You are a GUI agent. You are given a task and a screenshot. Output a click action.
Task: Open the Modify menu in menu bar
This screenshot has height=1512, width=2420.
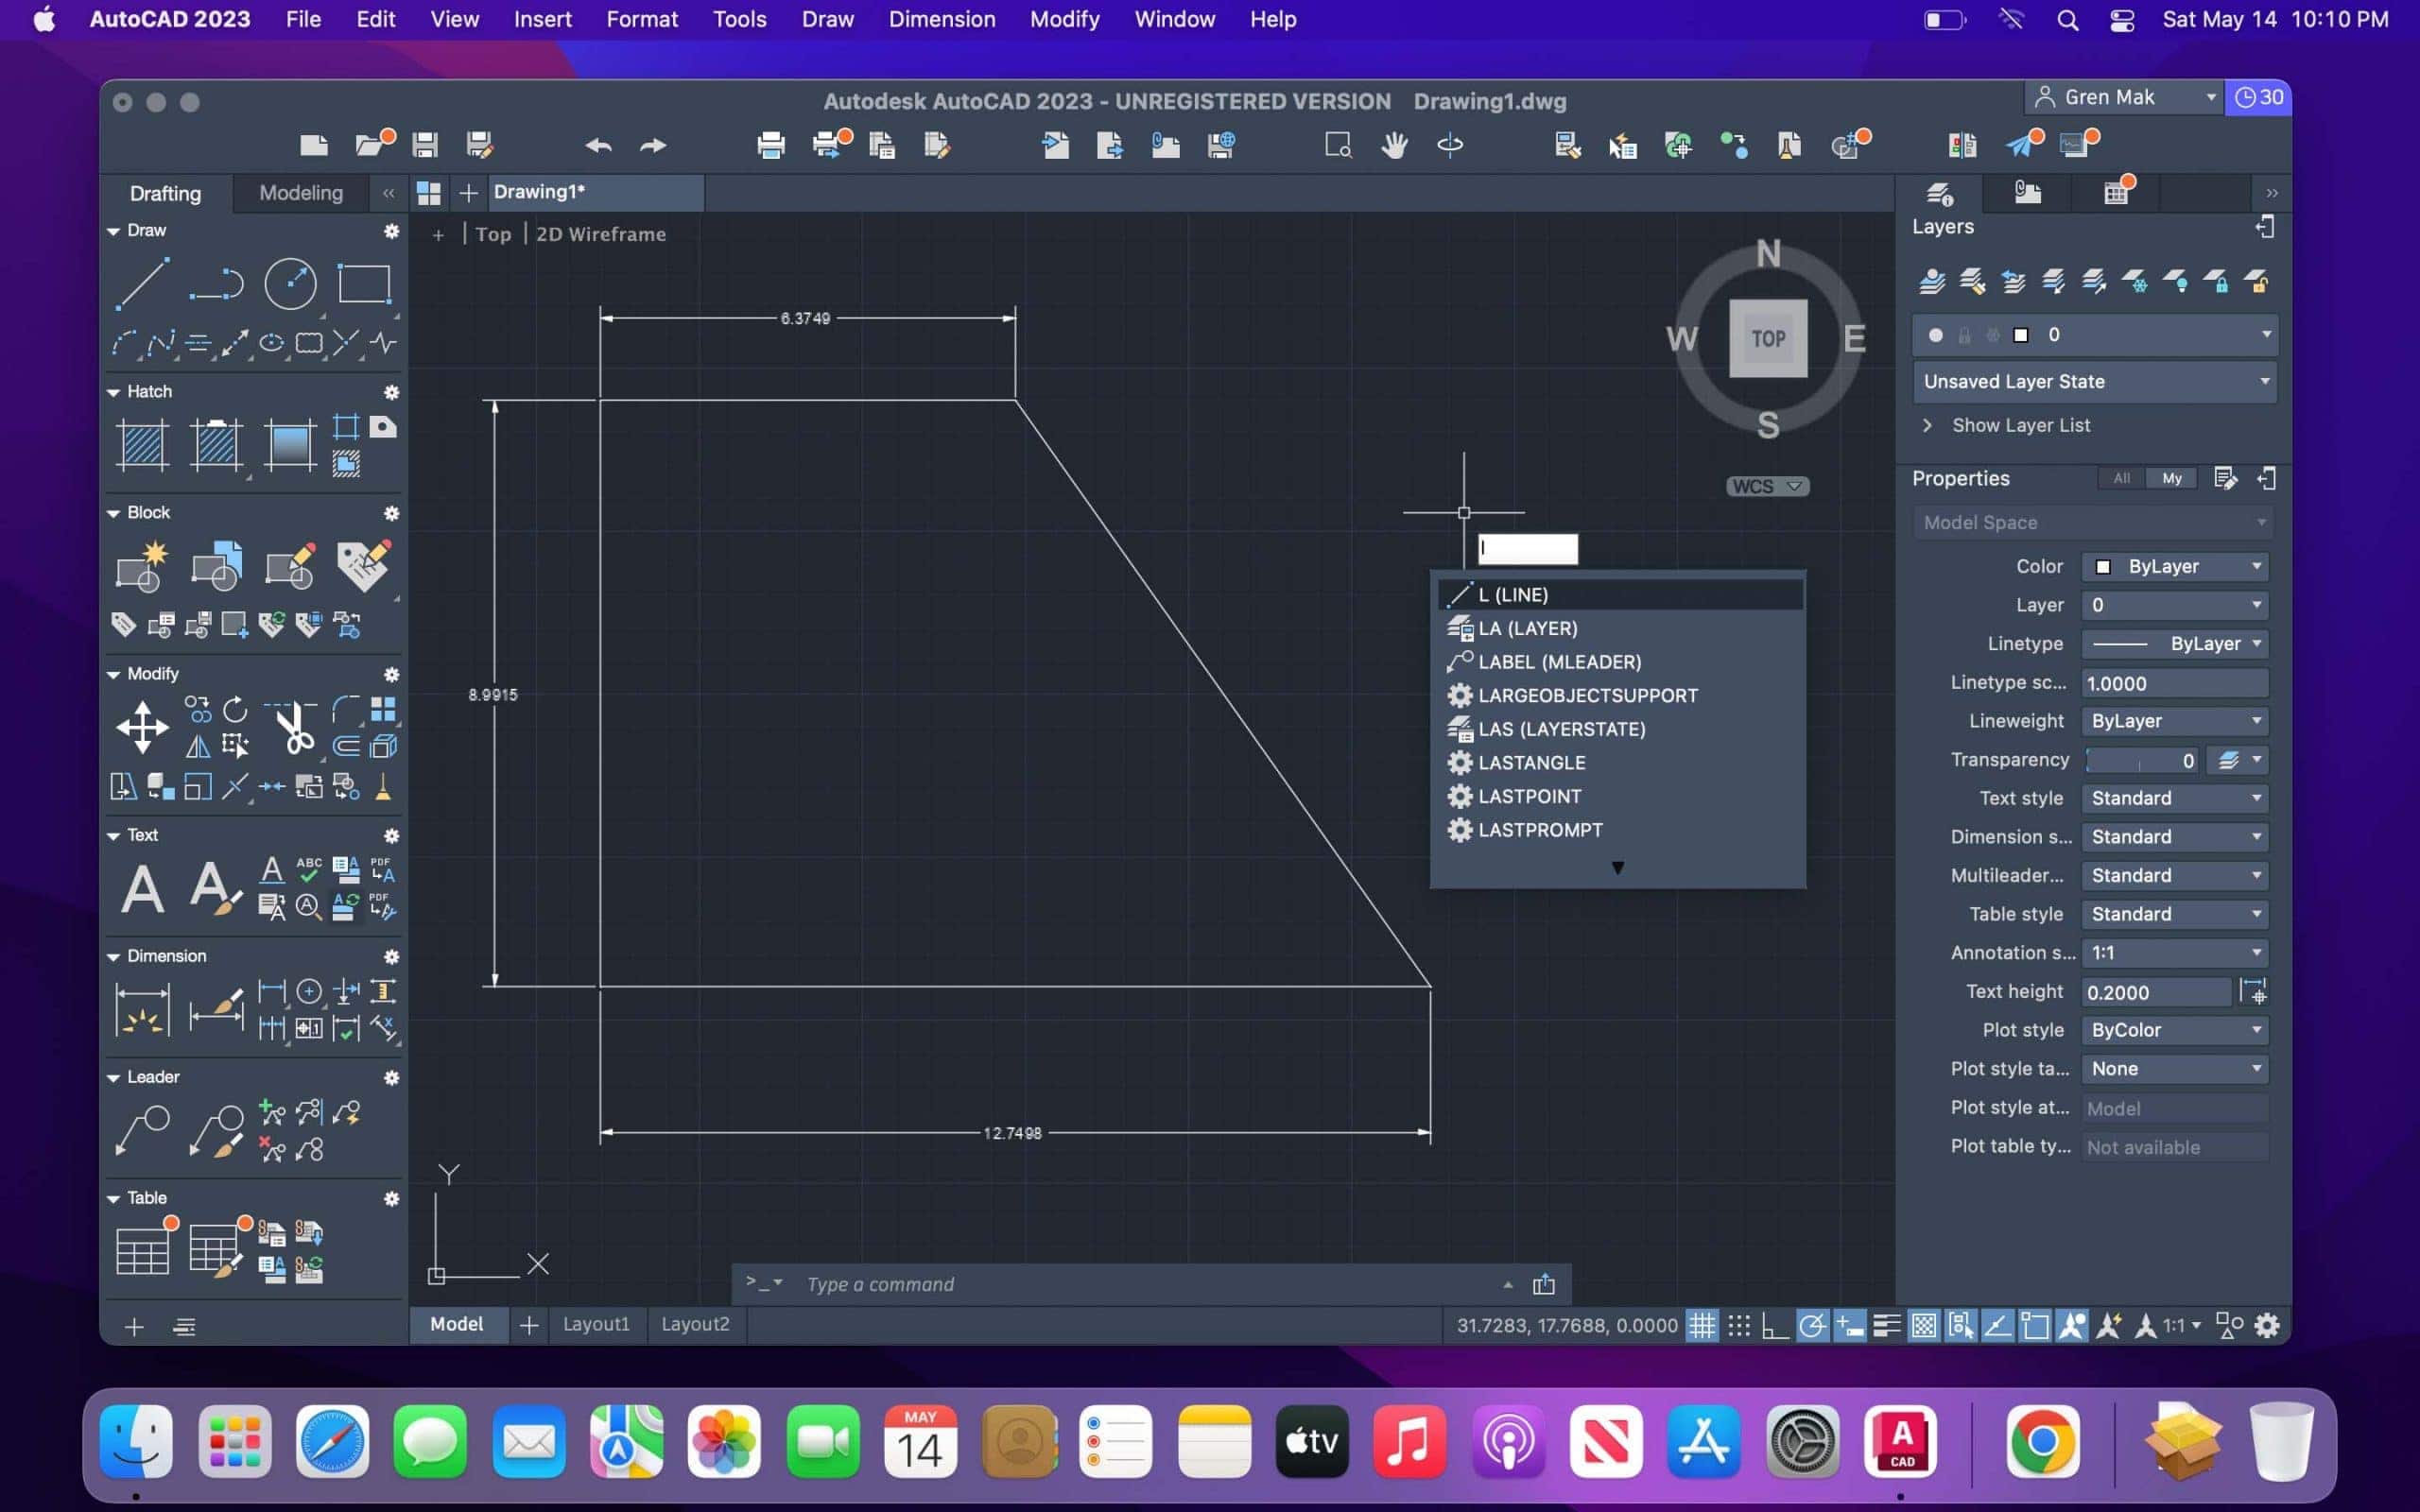tap(1064, 19)
